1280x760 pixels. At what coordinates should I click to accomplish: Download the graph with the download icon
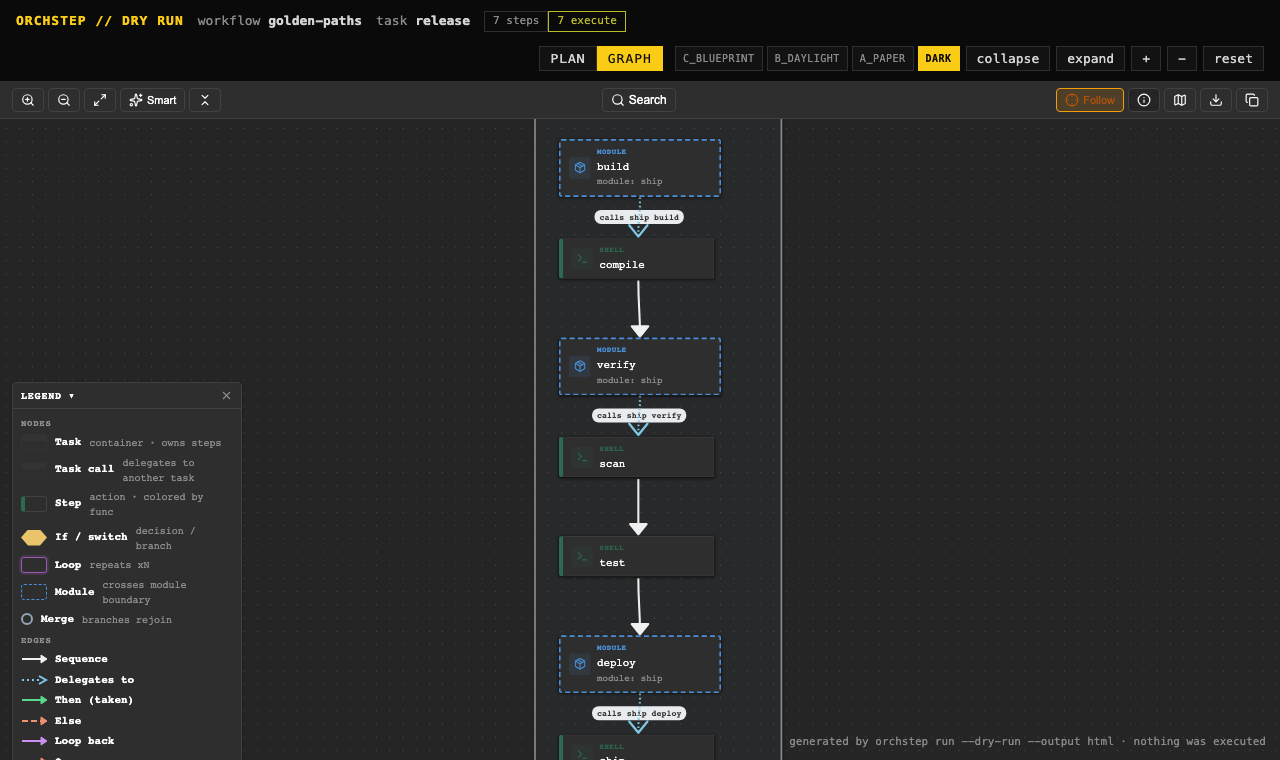1216,100
